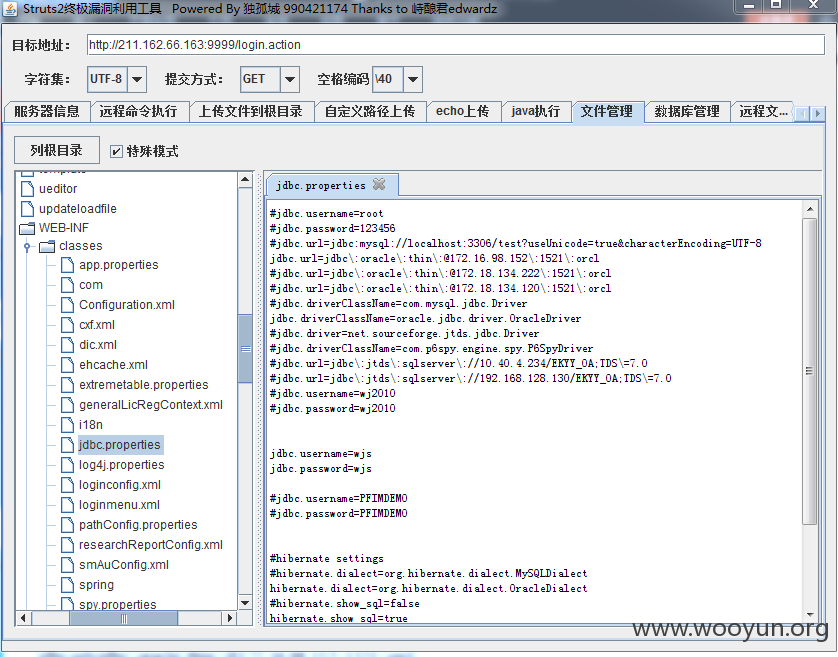Click file tree scroll down arrow
Image resolution: width=838 pixels, height=657 pixels.
point(245,603)
